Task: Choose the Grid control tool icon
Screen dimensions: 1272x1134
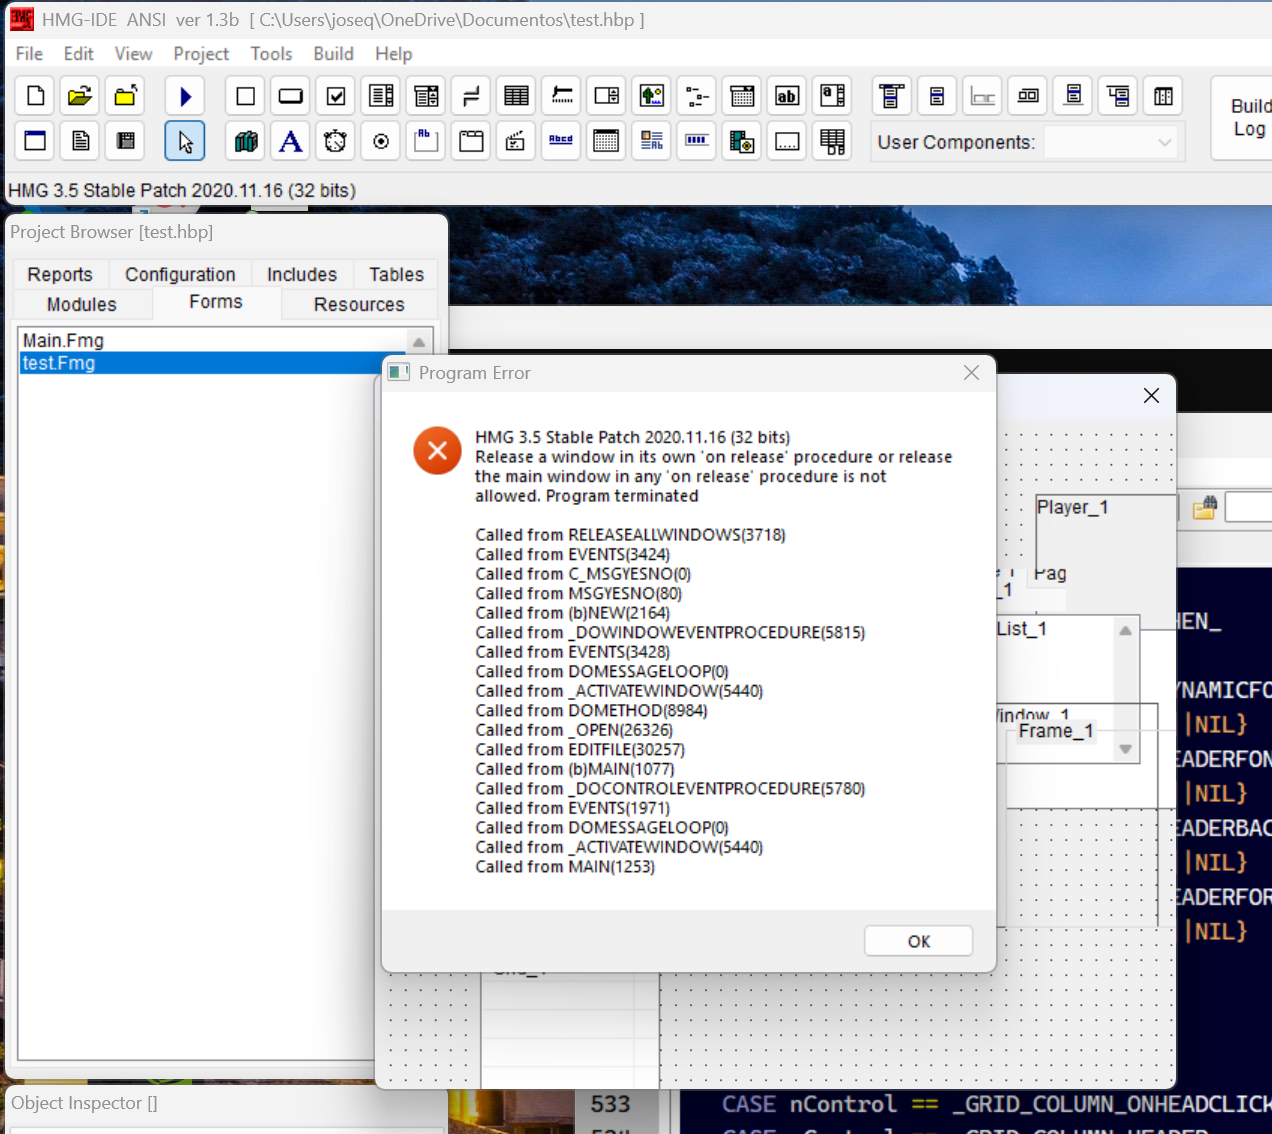Action: (516, 96)
